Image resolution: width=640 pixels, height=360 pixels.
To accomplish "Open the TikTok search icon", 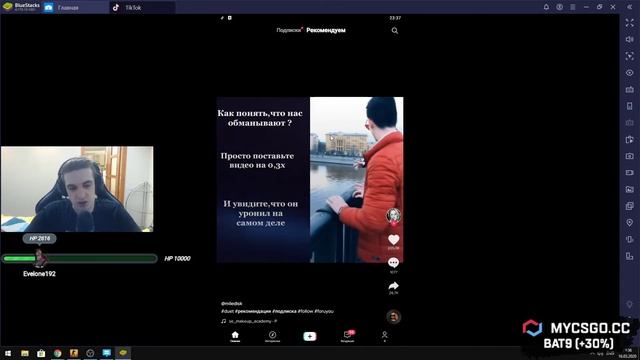I will (395, 31).
